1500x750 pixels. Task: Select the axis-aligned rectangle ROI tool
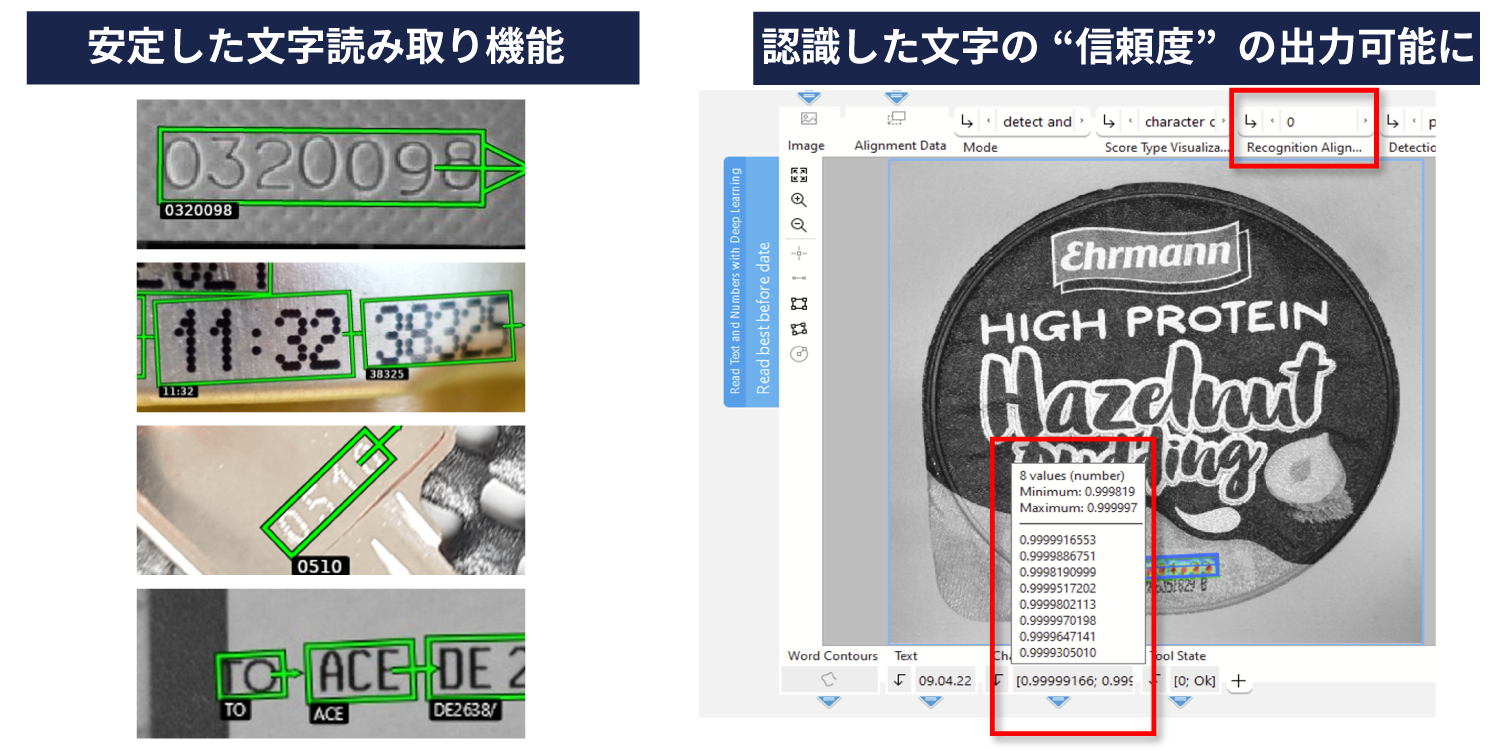[798, 303]
